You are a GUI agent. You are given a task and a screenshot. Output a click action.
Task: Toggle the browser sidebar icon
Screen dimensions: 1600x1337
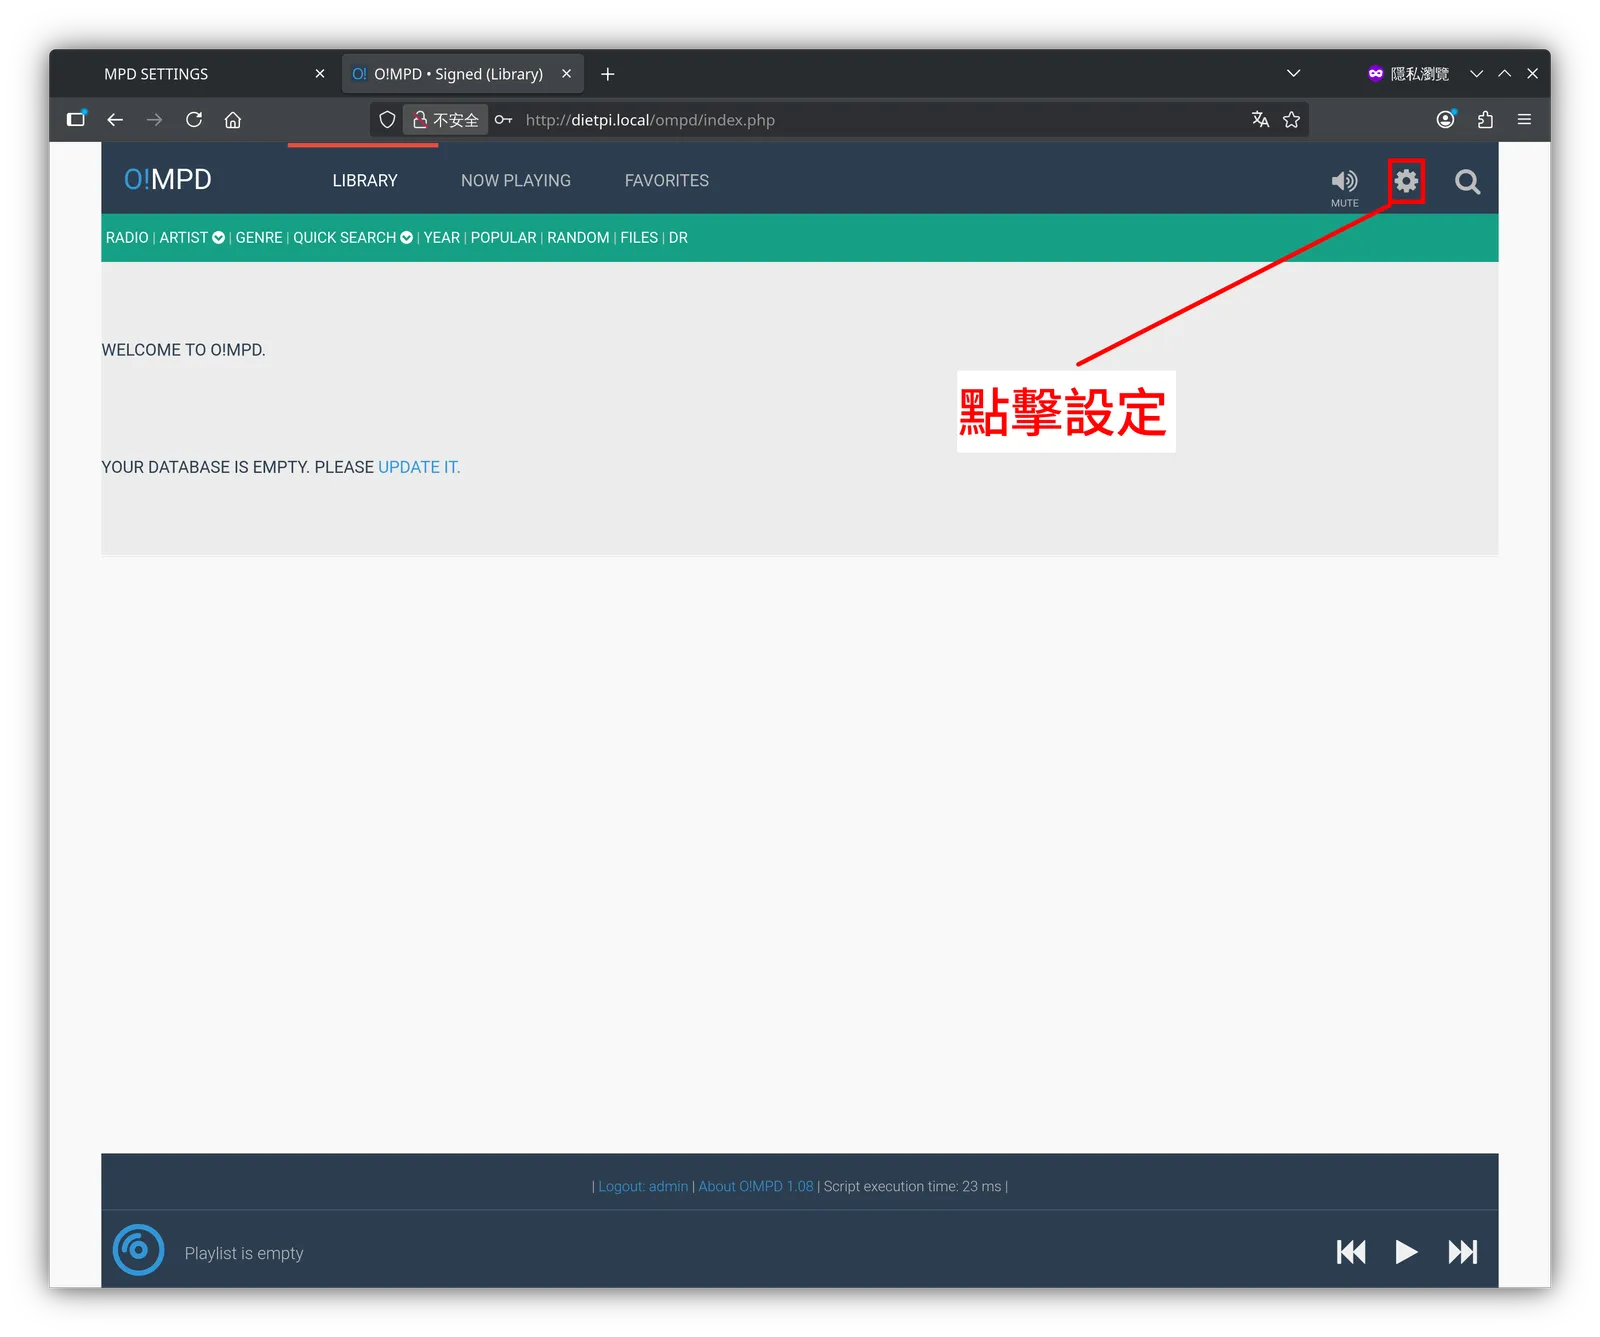[76, 119]
